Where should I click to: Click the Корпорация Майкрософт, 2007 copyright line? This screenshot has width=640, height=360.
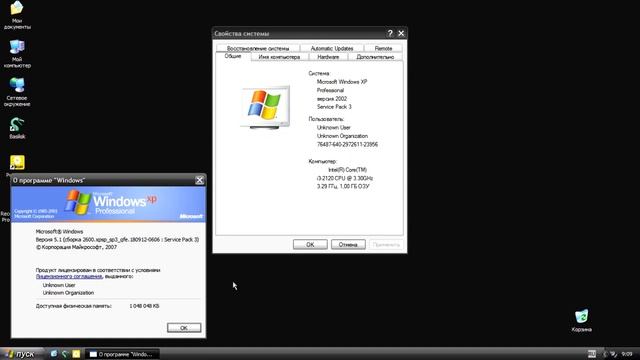76,247
